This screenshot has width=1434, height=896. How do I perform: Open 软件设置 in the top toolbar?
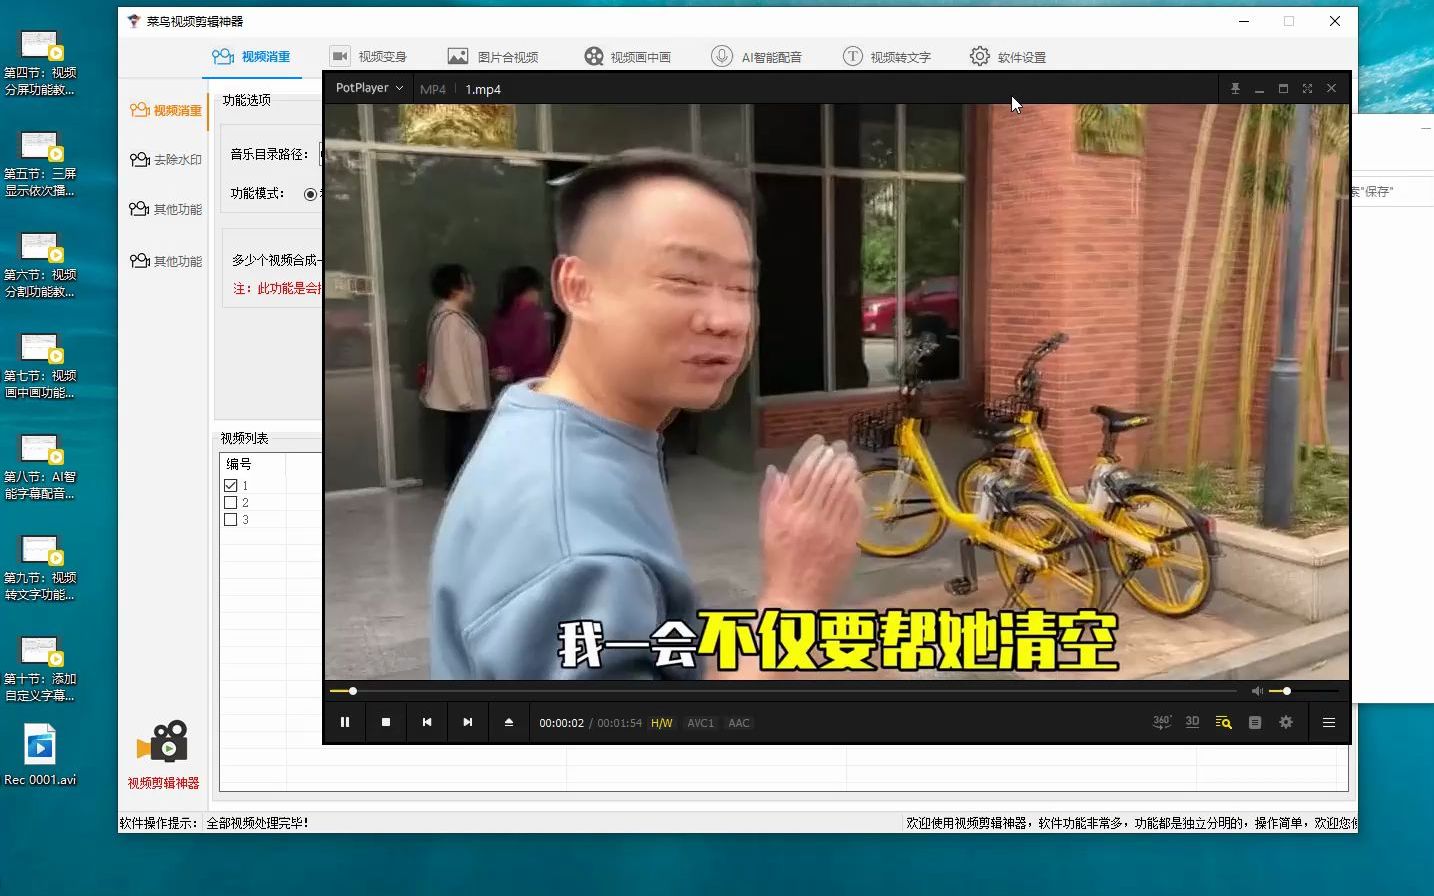(x=1007, y=56)
